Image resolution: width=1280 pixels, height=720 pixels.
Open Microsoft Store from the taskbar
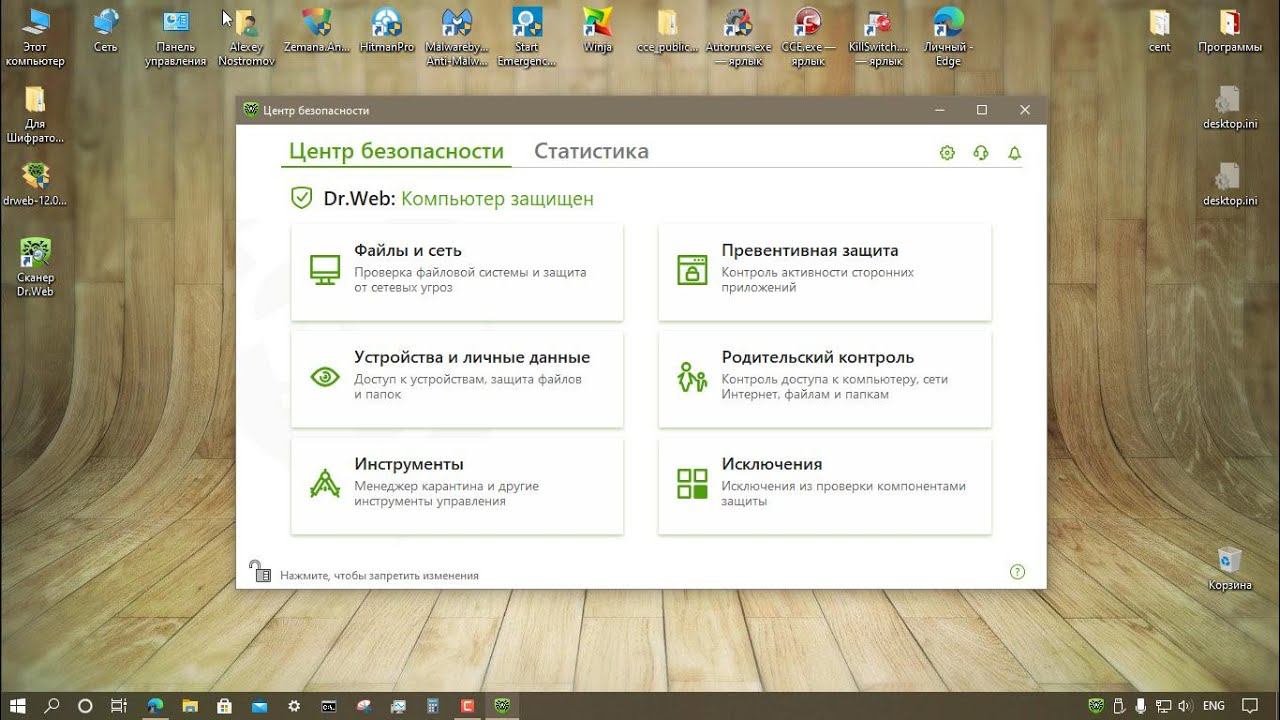point(225,706)
